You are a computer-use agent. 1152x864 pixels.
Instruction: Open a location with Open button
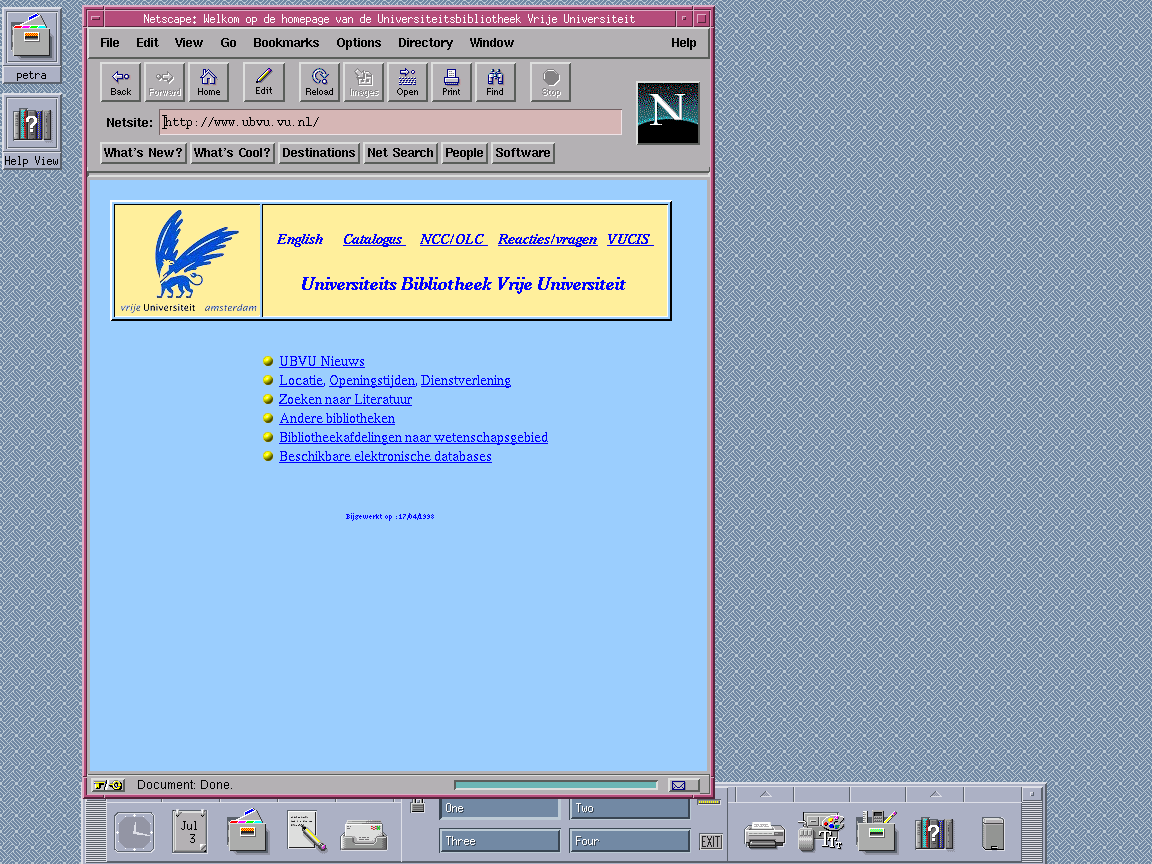tap(408, 82)
